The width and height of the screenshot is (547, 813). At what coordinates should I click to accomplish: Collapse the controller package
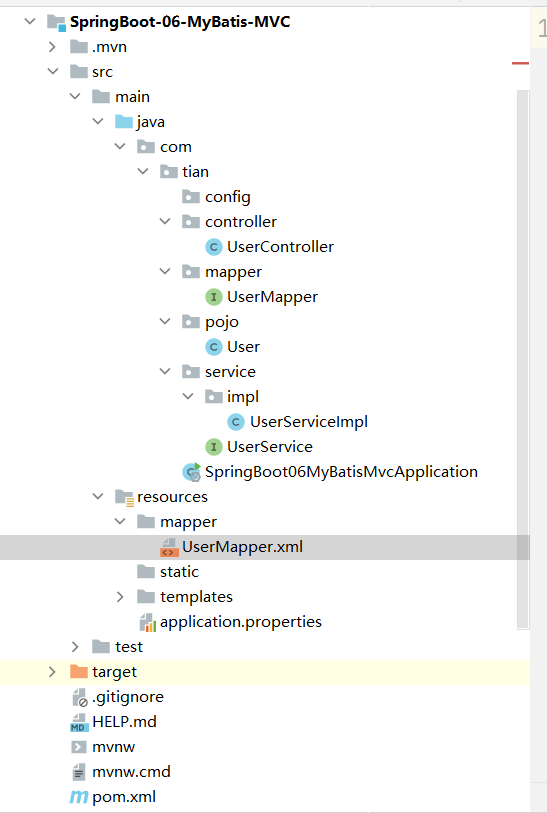point(165,221)
